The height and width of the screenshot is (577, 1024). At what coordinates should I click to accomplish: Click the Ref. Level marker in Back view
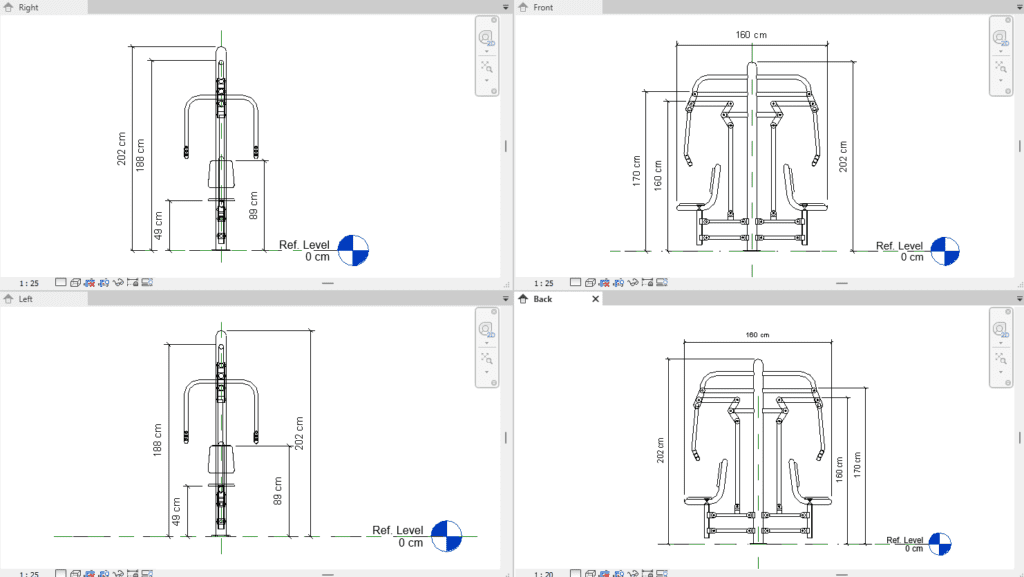tap(940, 544)
